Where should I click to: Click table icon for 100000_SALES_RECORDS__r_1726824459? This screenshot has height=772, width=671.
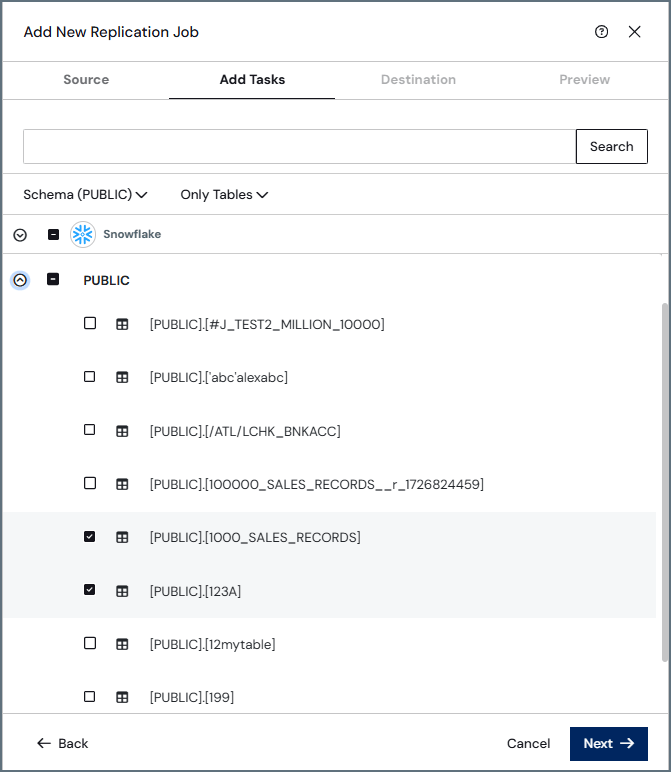tap(122, 484)
